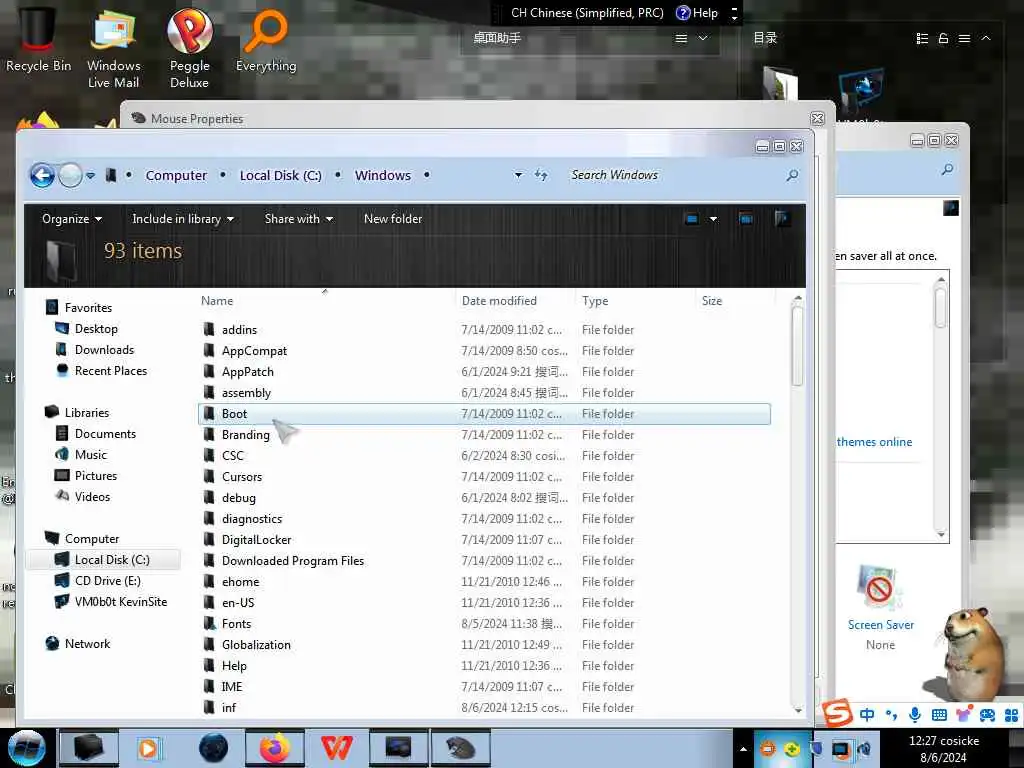Open the Organize menu
This screenshot has width=1024, height=768.
(72, 219)
